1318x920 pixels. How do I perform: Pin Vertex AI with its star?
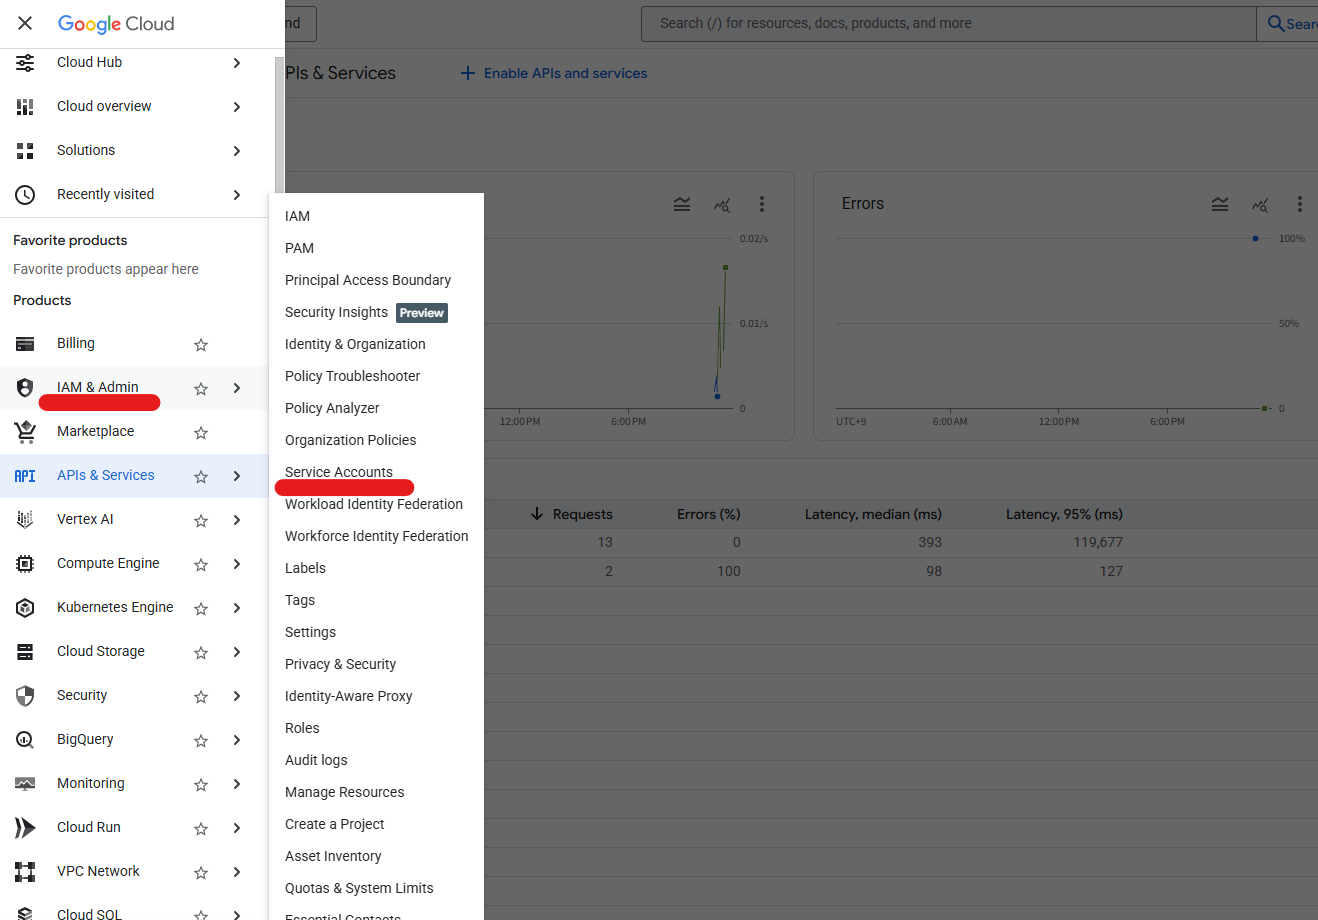tap(201, 521)
